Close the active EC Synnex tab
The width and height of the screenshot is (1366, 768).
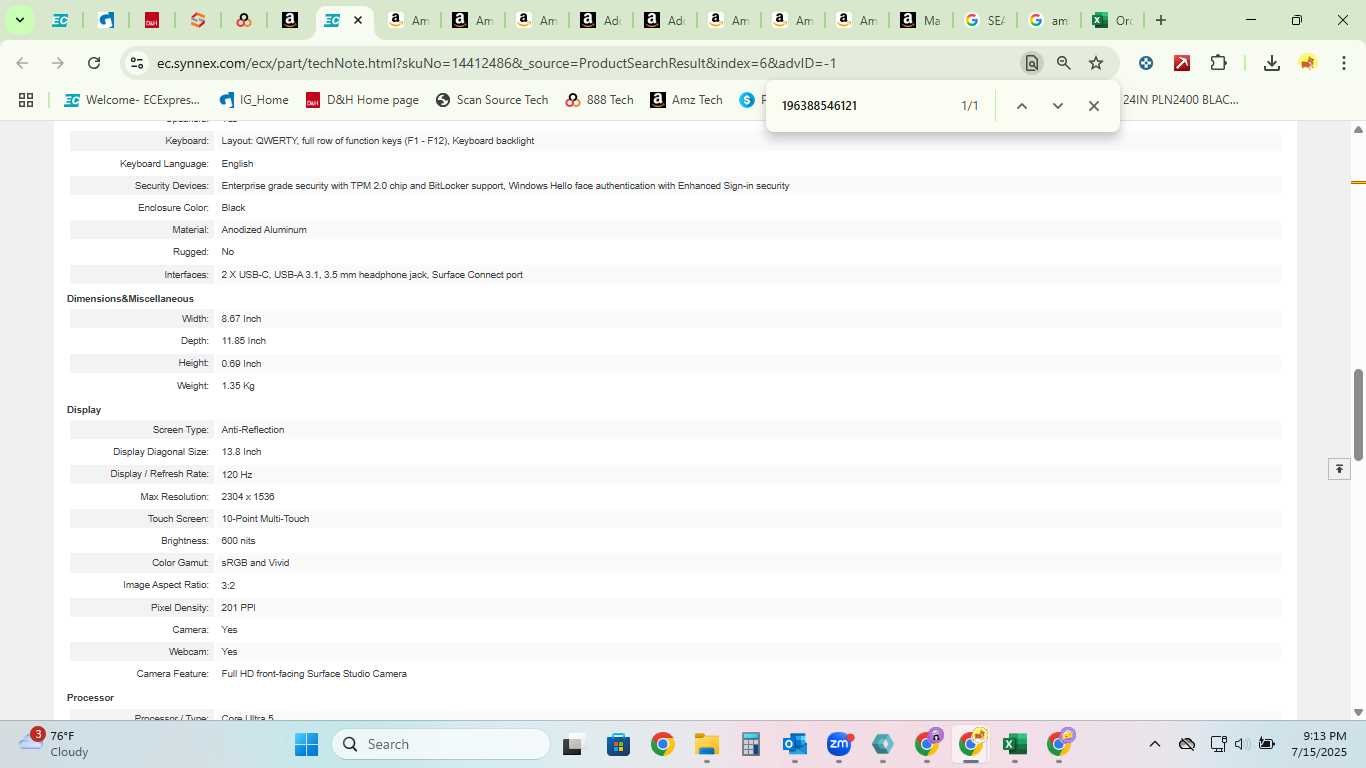coord(358,20)
